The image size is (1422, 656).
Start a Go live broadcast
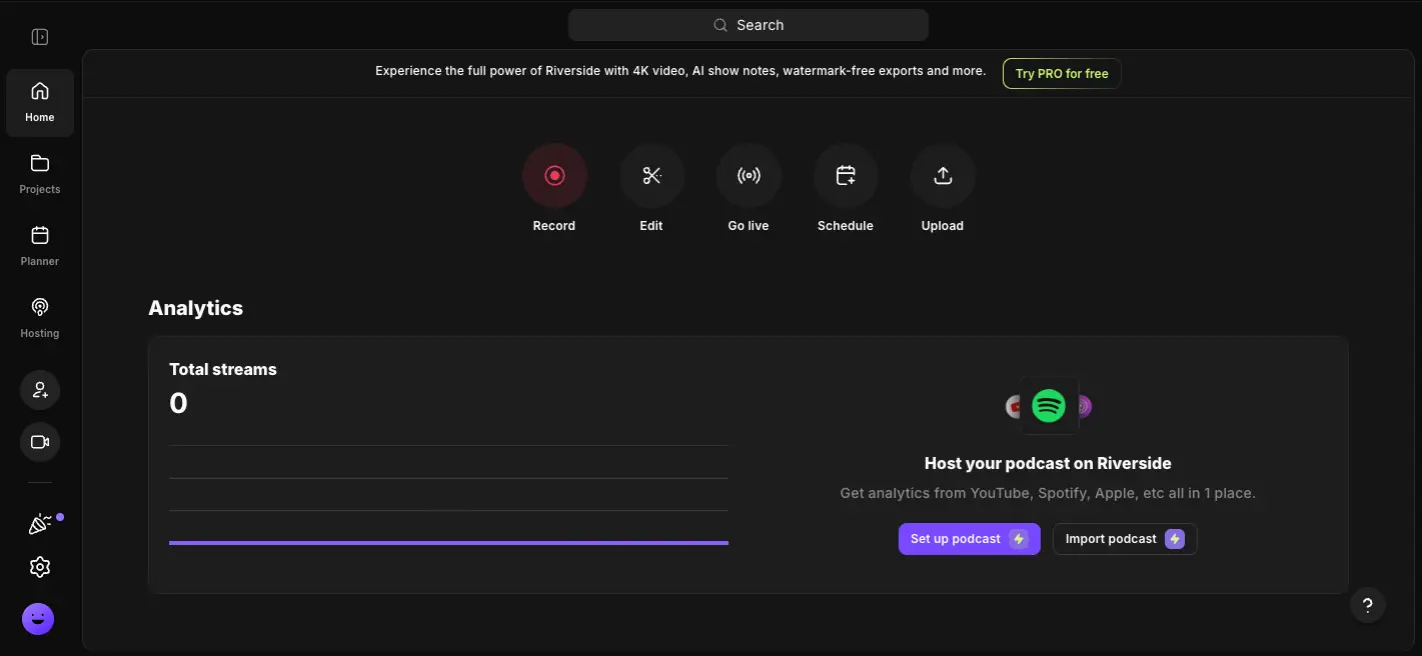(748, 176)
